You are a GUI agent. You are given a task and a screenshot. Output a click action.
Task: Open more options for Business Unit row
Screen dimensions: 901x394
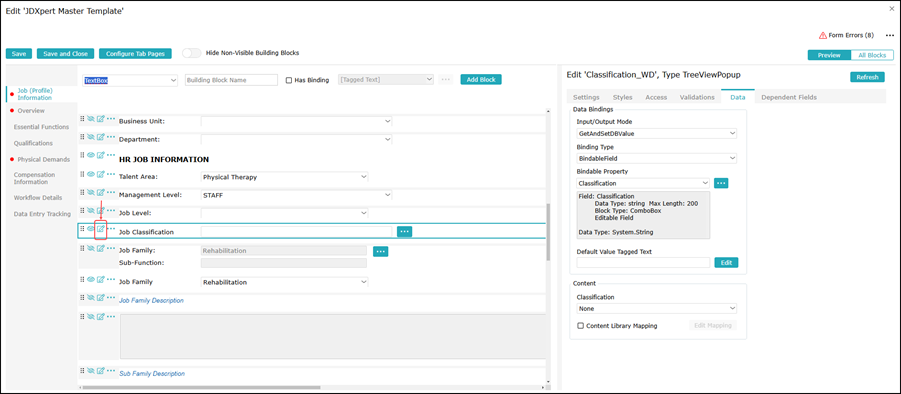click(x=111, y=119)
